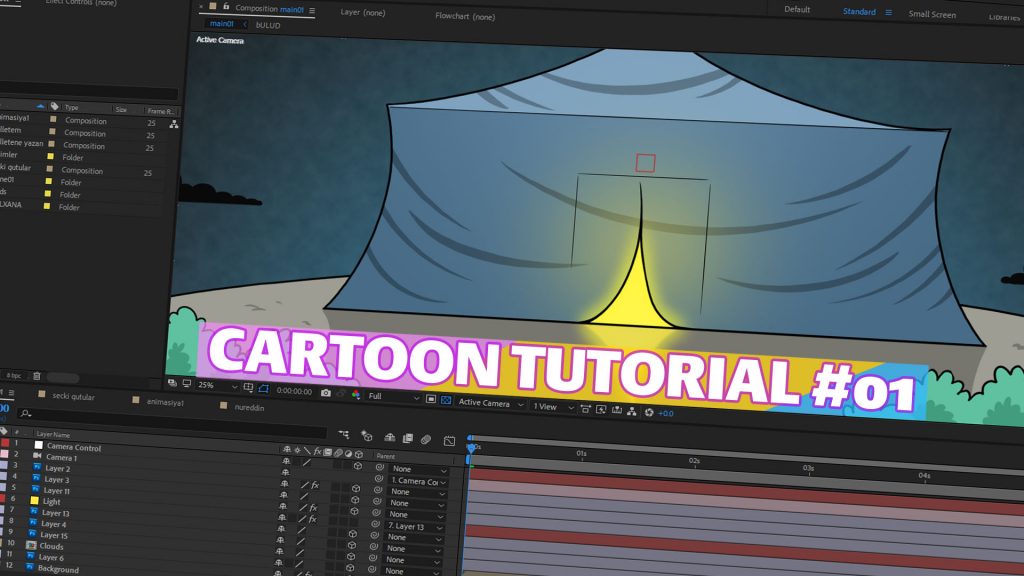Open the Timeline button in the viewer footer
1024x576 pixels.
[x=616, y=410]
